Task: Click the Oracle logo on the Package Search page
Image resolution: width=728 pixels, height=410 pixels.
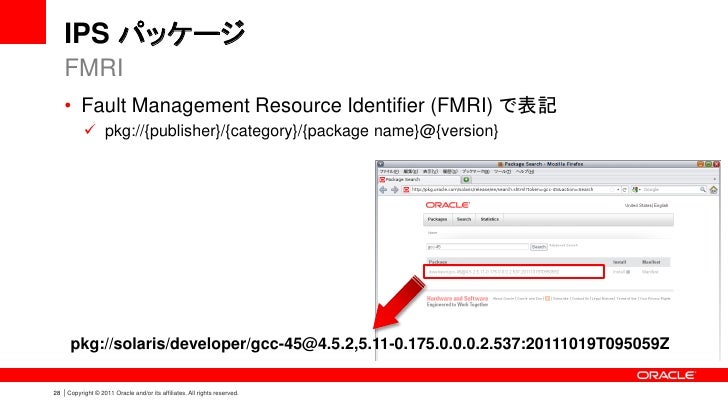Action: [x=448, y=205]
